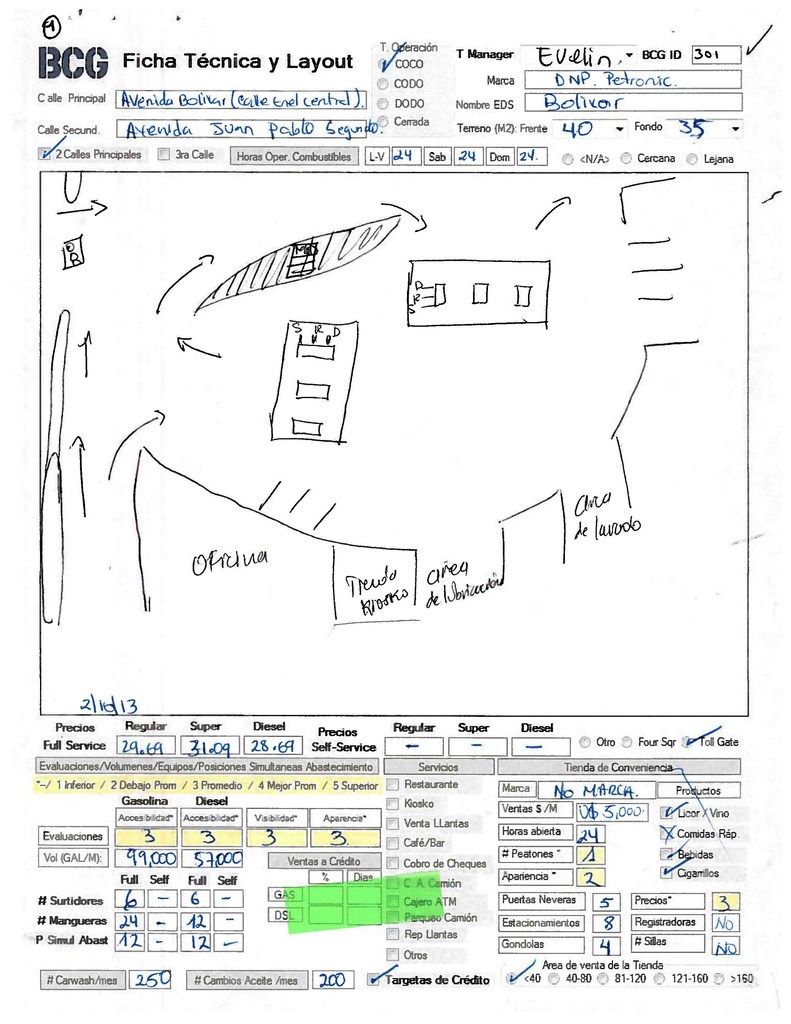Select the 121-160 store area option

(x=660, y=978)
